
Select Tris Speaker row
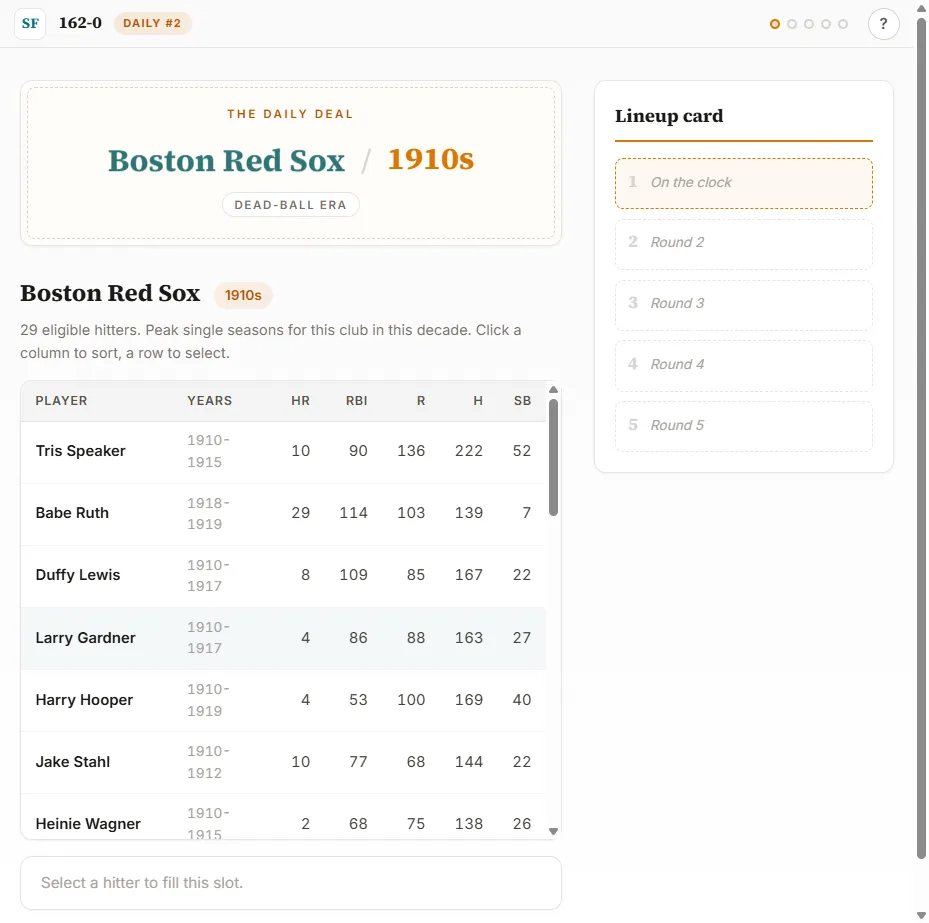pyautogui.click(x=283, y=451)
